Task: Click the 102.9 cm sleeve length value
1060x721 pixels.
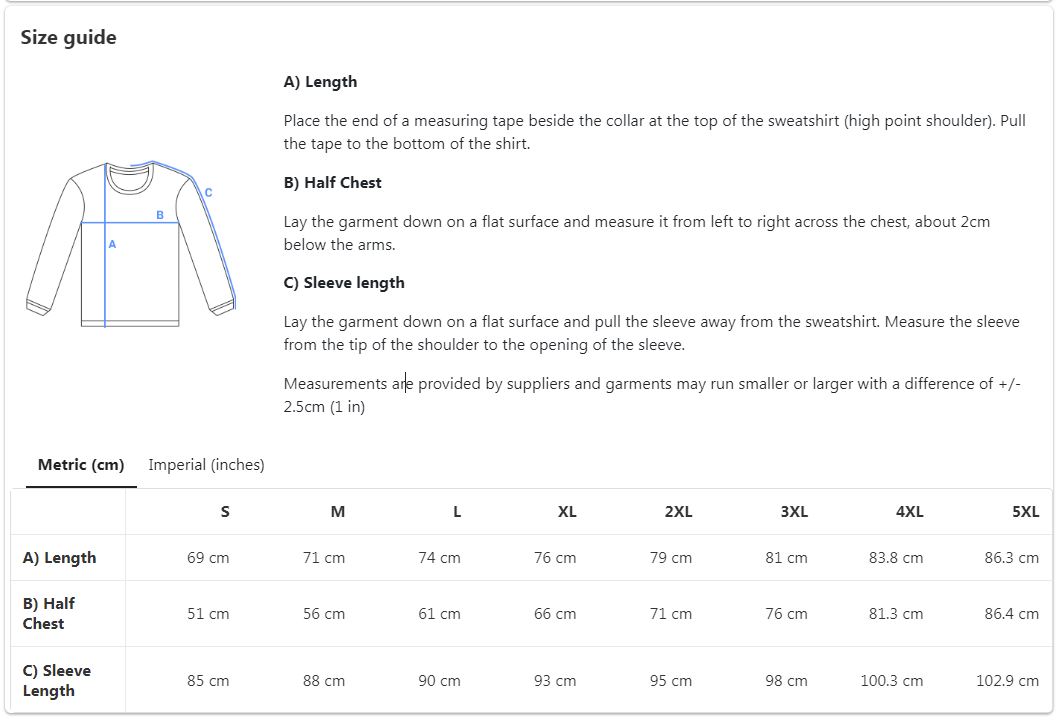Action: click(x=1007, y=680)
